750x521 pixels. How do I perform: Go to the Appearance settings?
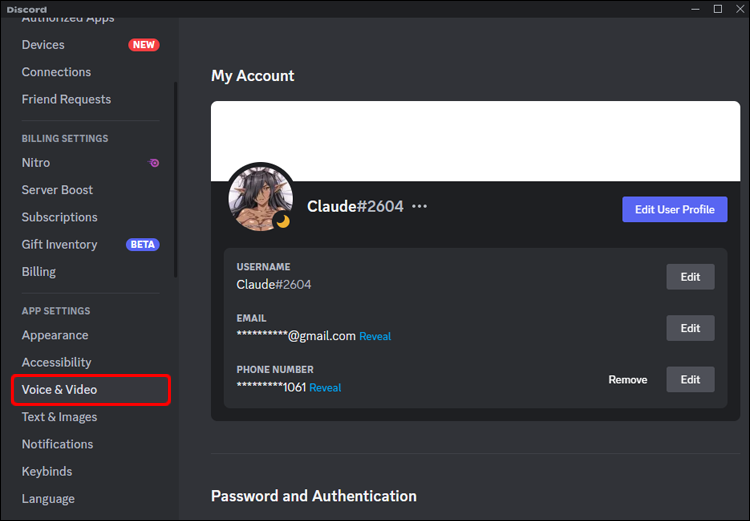(x=55, y=335)
